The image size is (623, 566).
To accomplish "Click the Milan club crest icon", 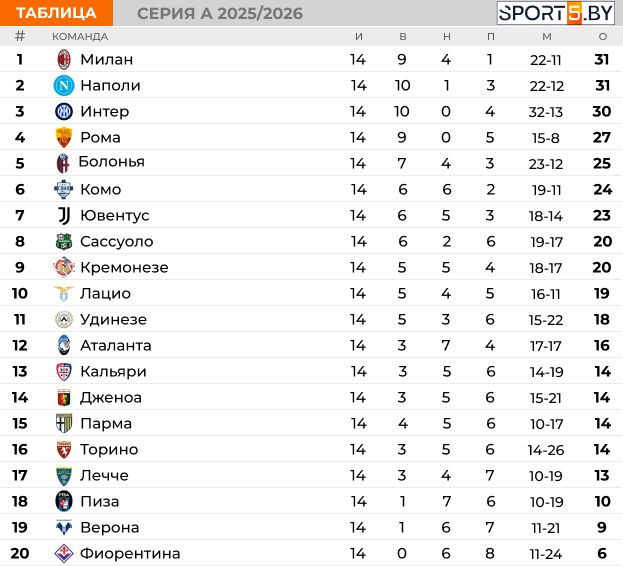I will pos(64,59).
